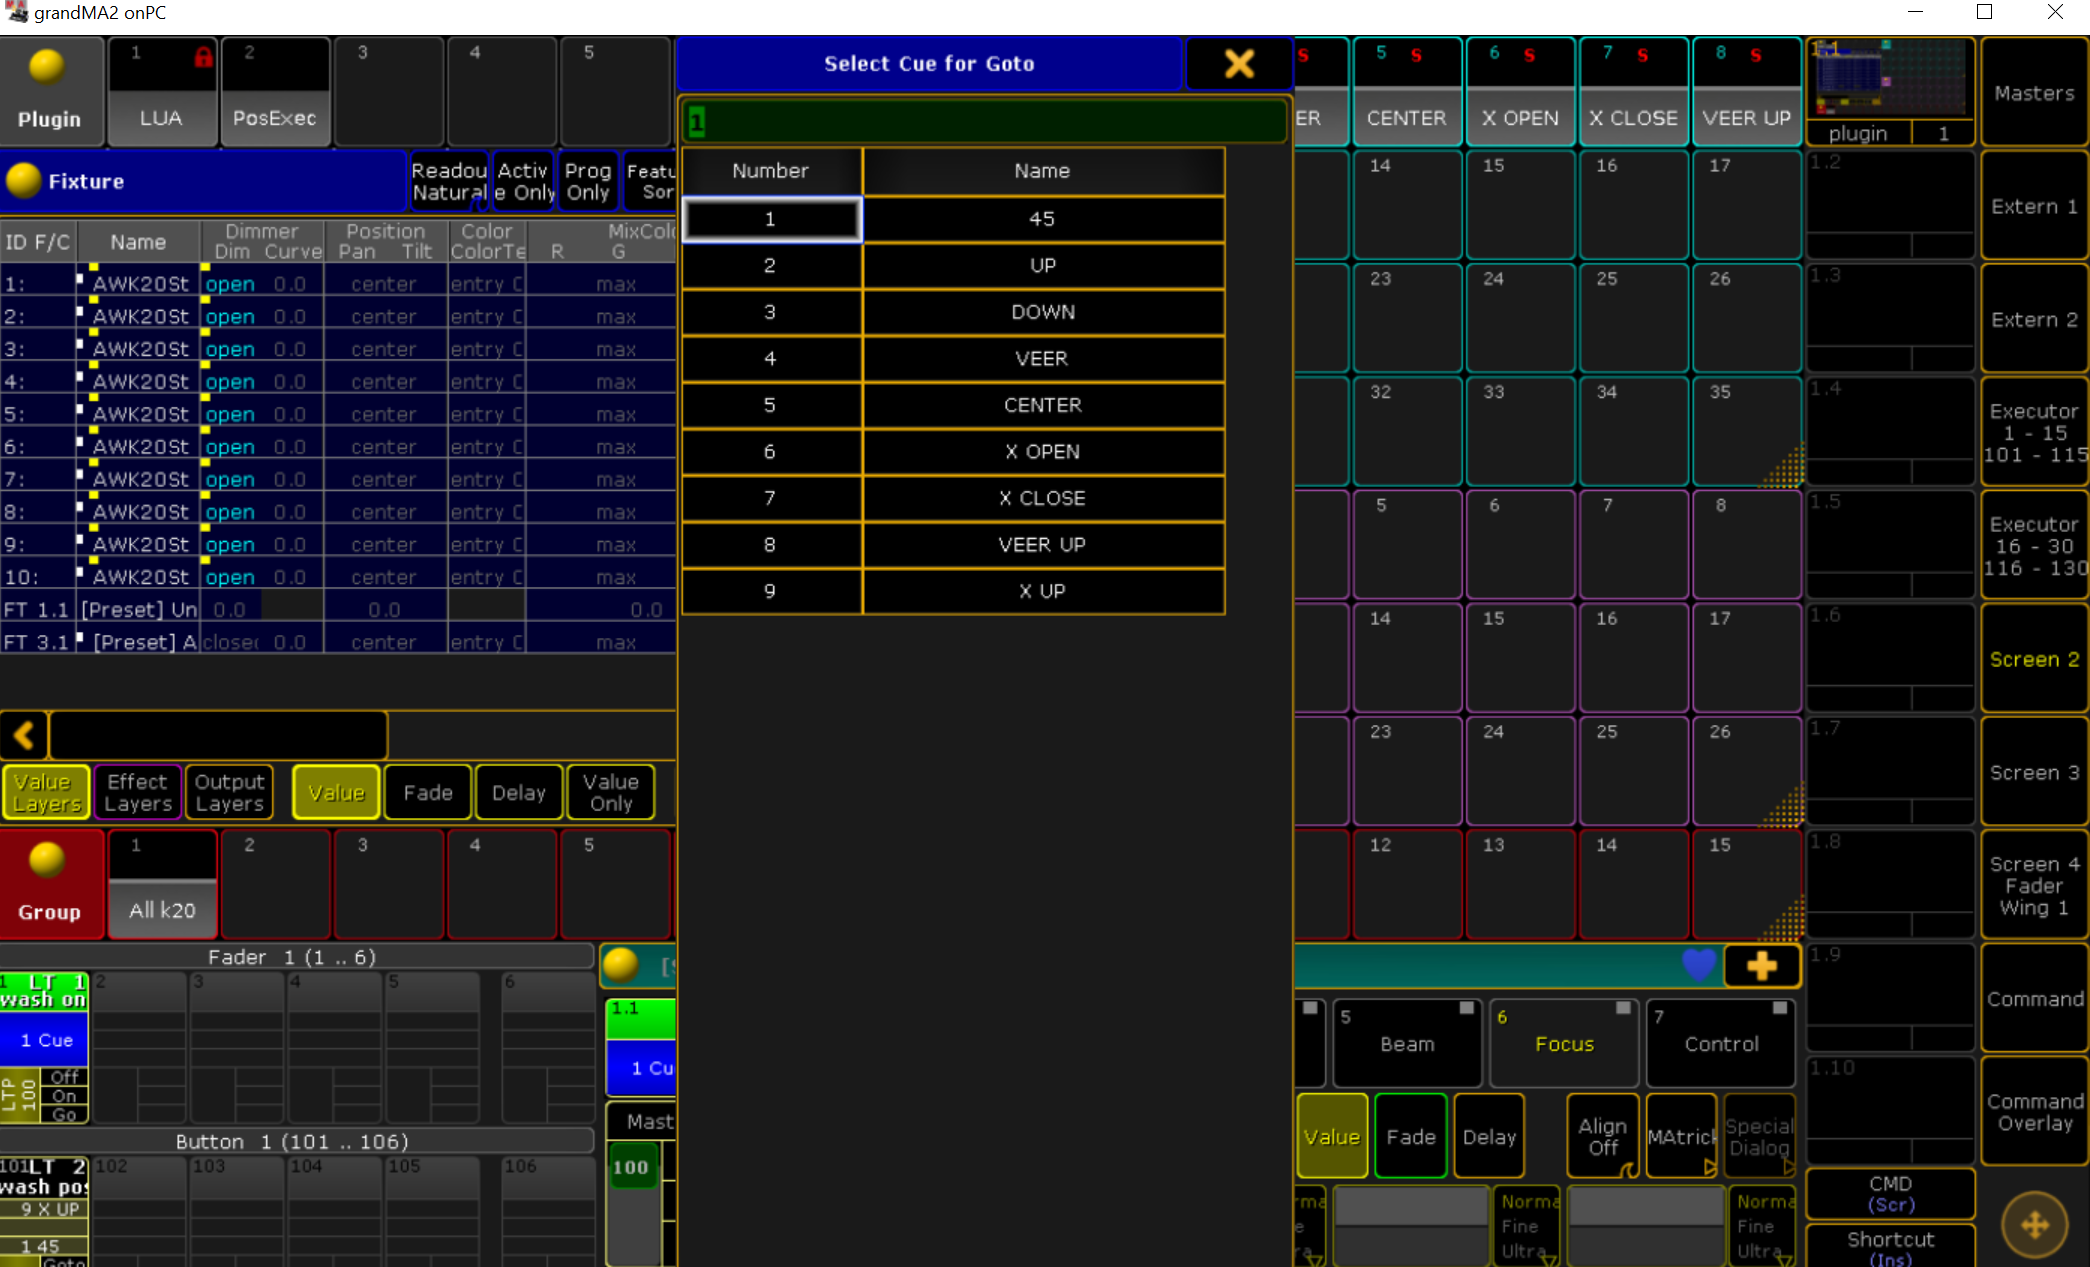The width and height of the screenshot is (2090, 1267).
Task: Click the yellow back arrow below fixture sheet
Action: [x=24, y=736]
